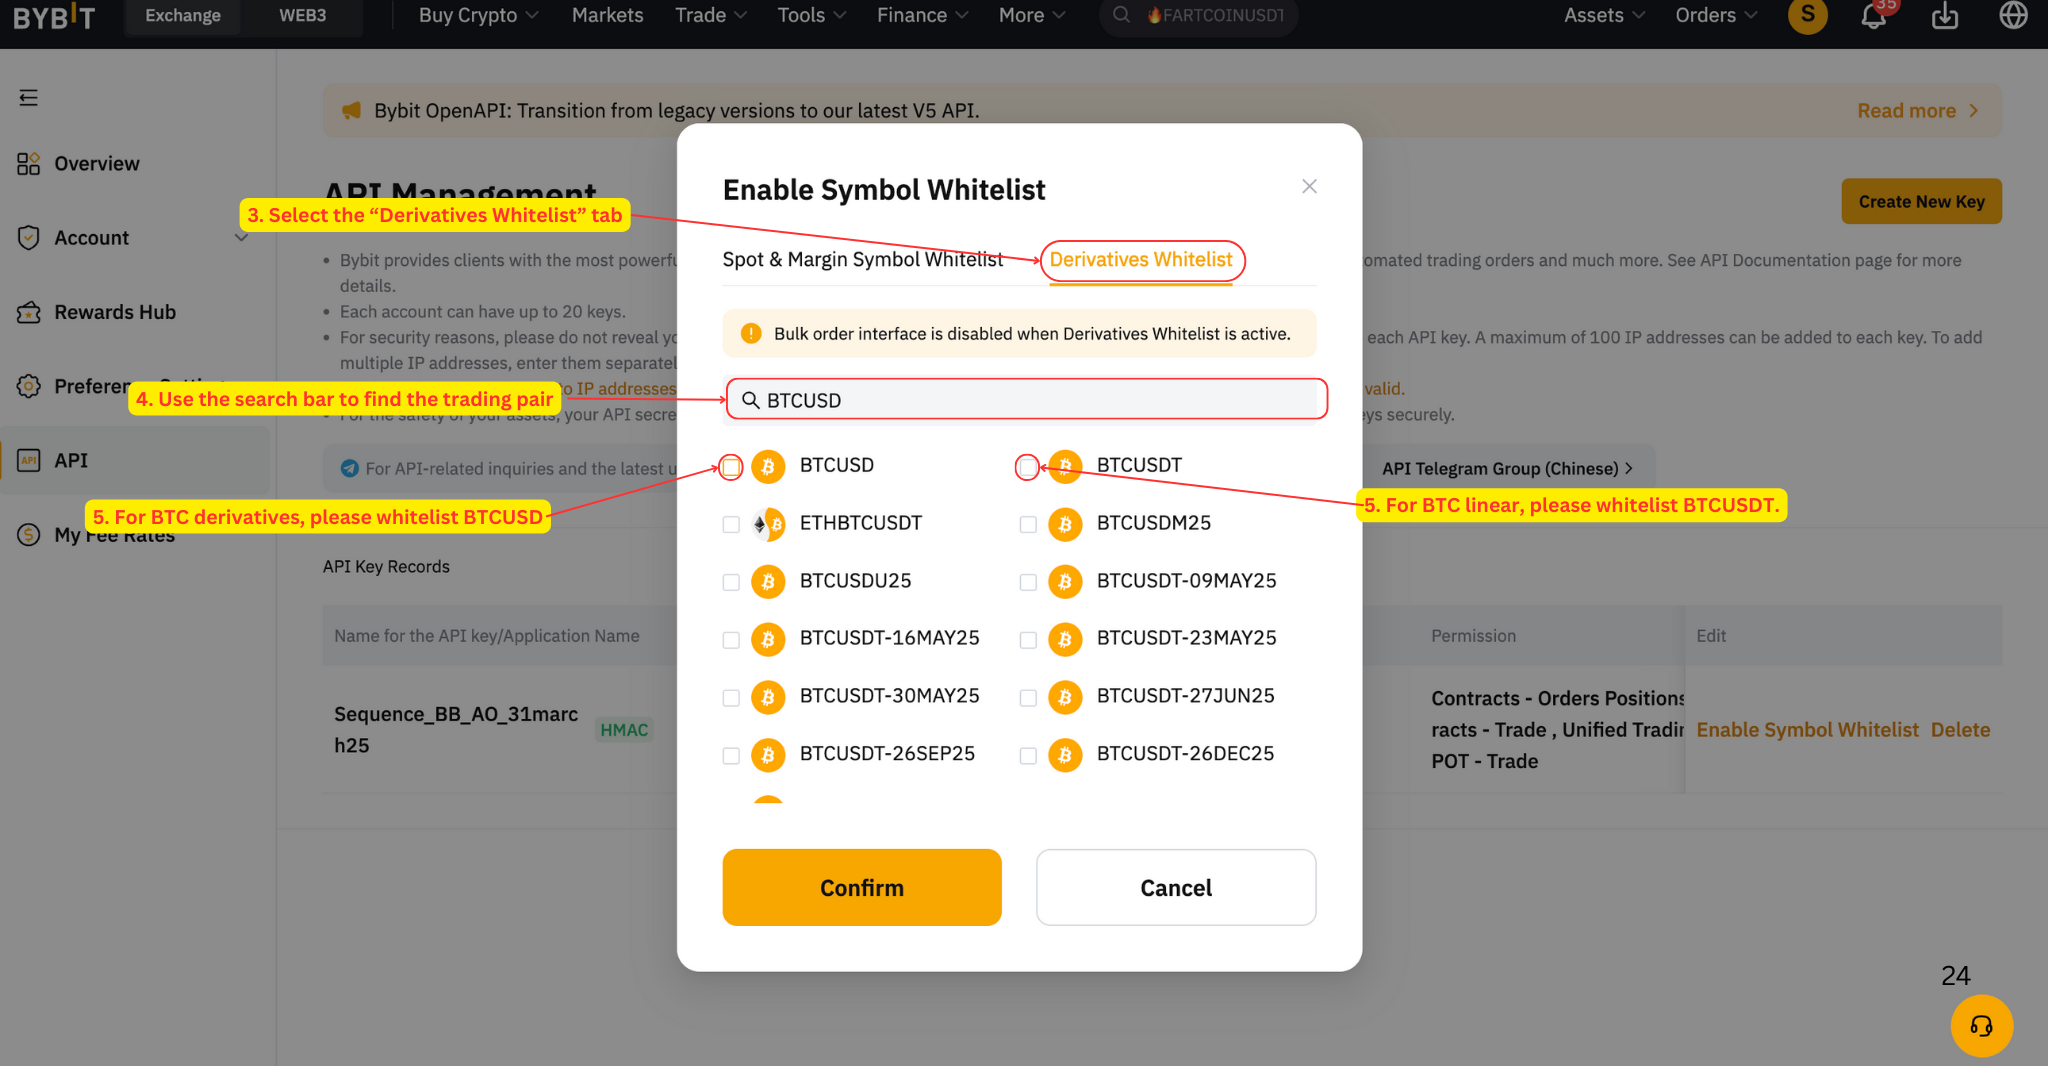2048x1066 pixels.
Task: Check the BTCUSDM25 checkbox
Action: [1027, 524]
